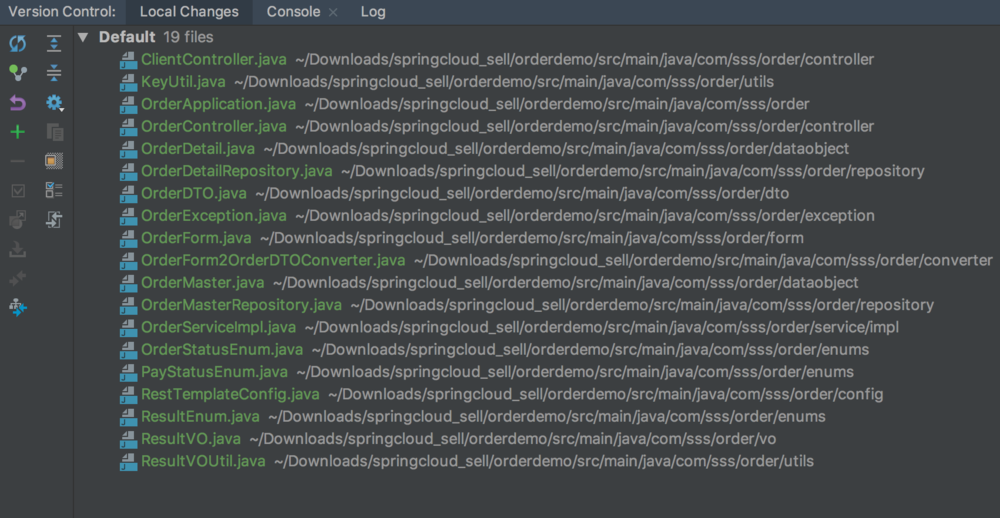Click the Shelve download-tray icon
The height and width of the screenshot is (518, 1000).
click(x=18, y=249)
